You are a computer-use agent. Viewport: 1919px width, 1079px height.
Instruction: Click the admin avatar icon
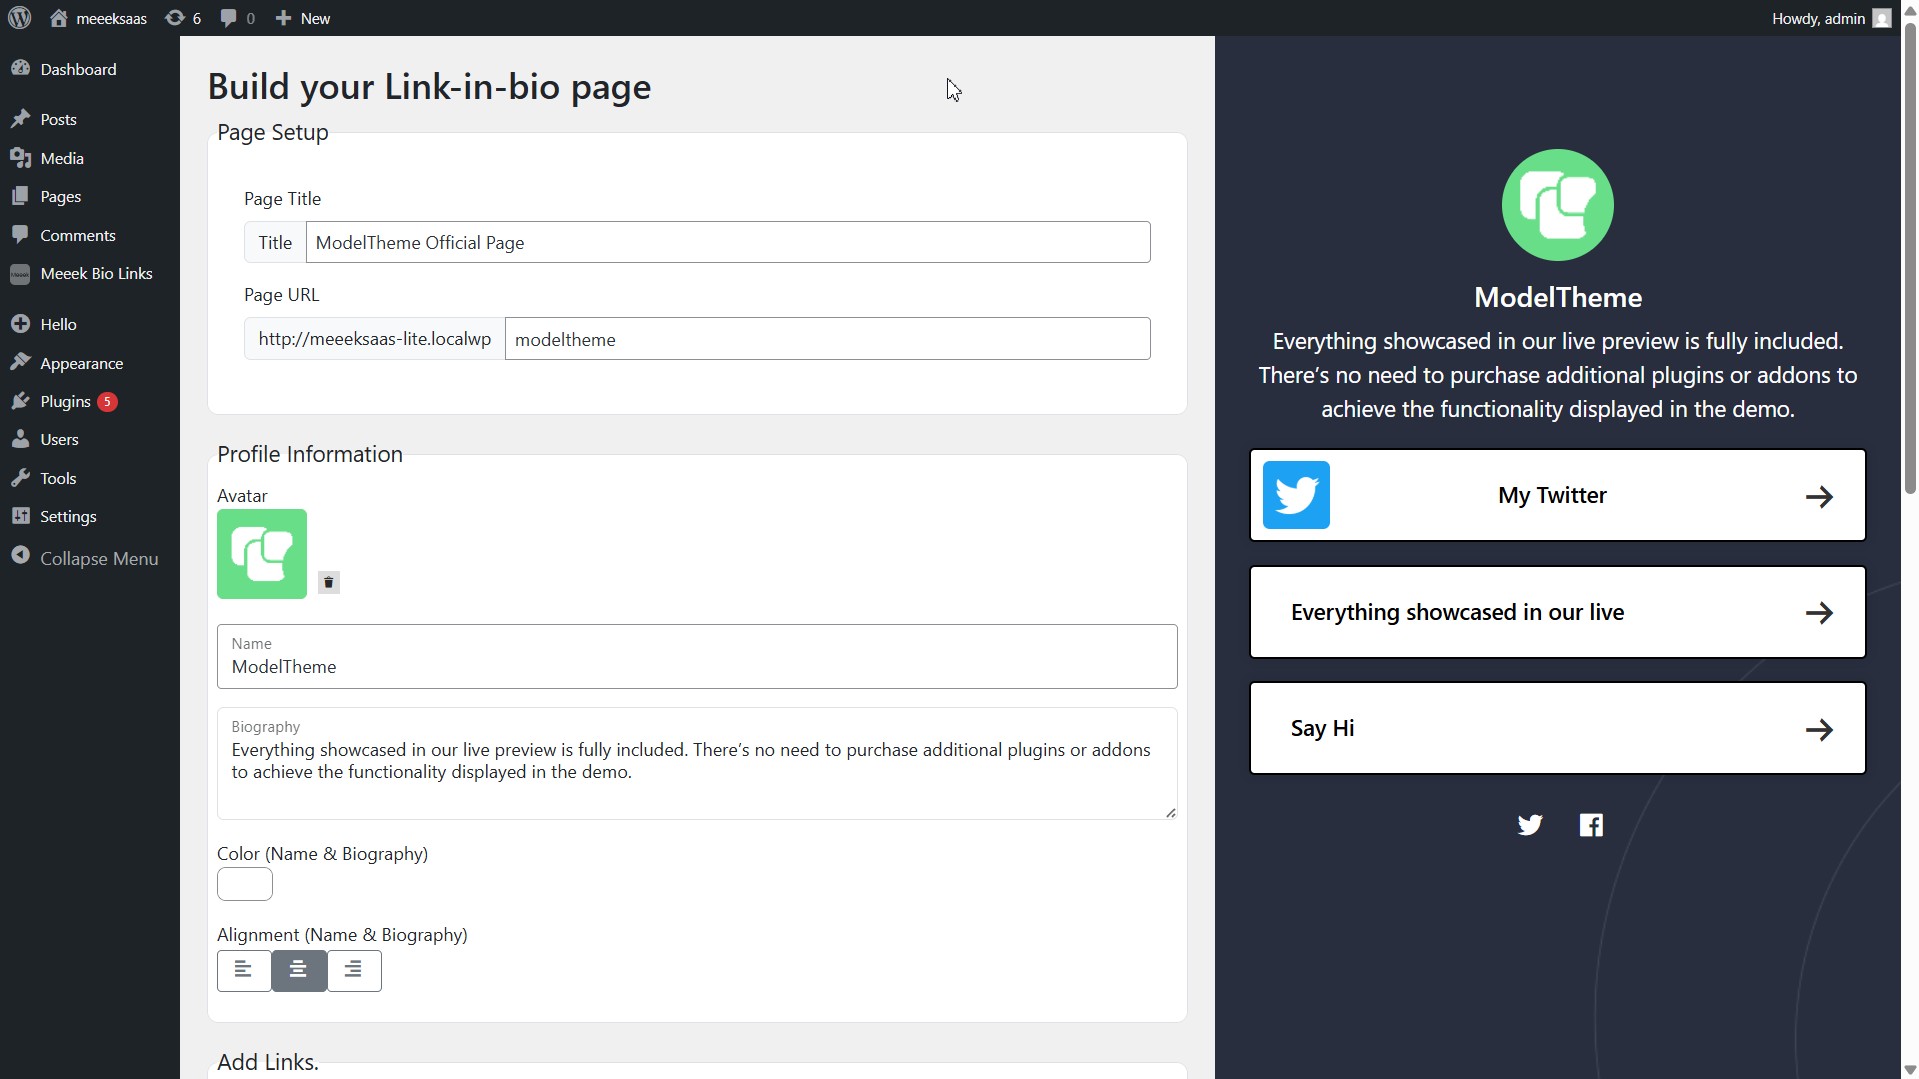[x=1882, y=18]
